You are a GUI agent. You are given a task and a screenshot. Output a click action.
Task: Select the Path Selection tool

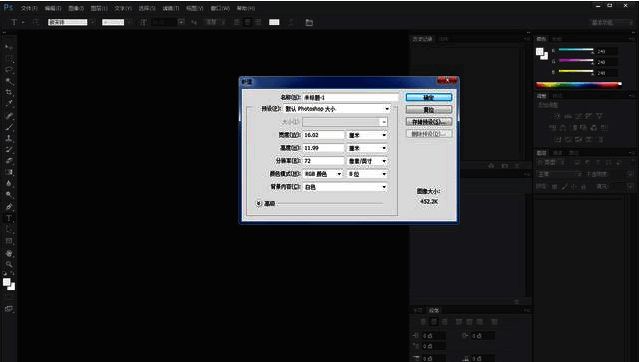(9, 229)
